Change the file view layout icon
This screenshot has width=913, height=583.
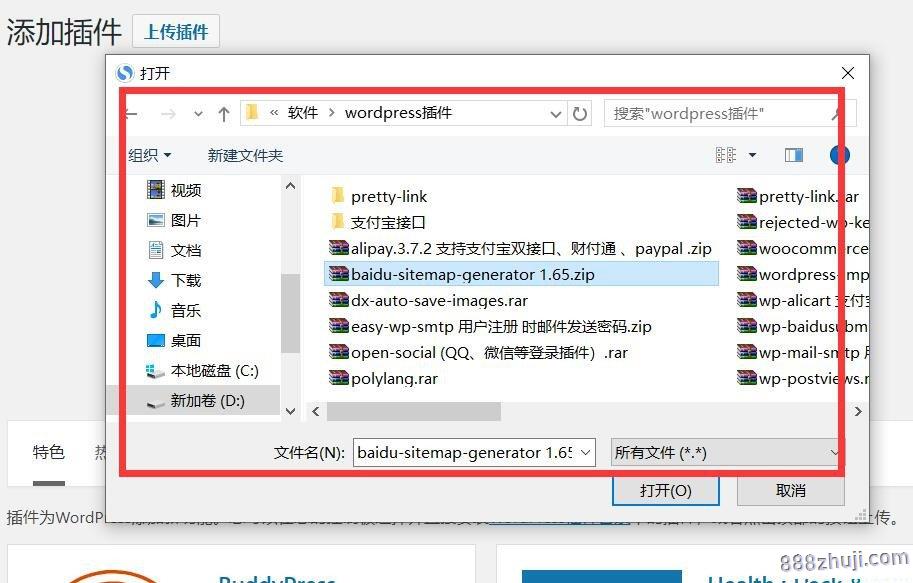coord(726,155)
